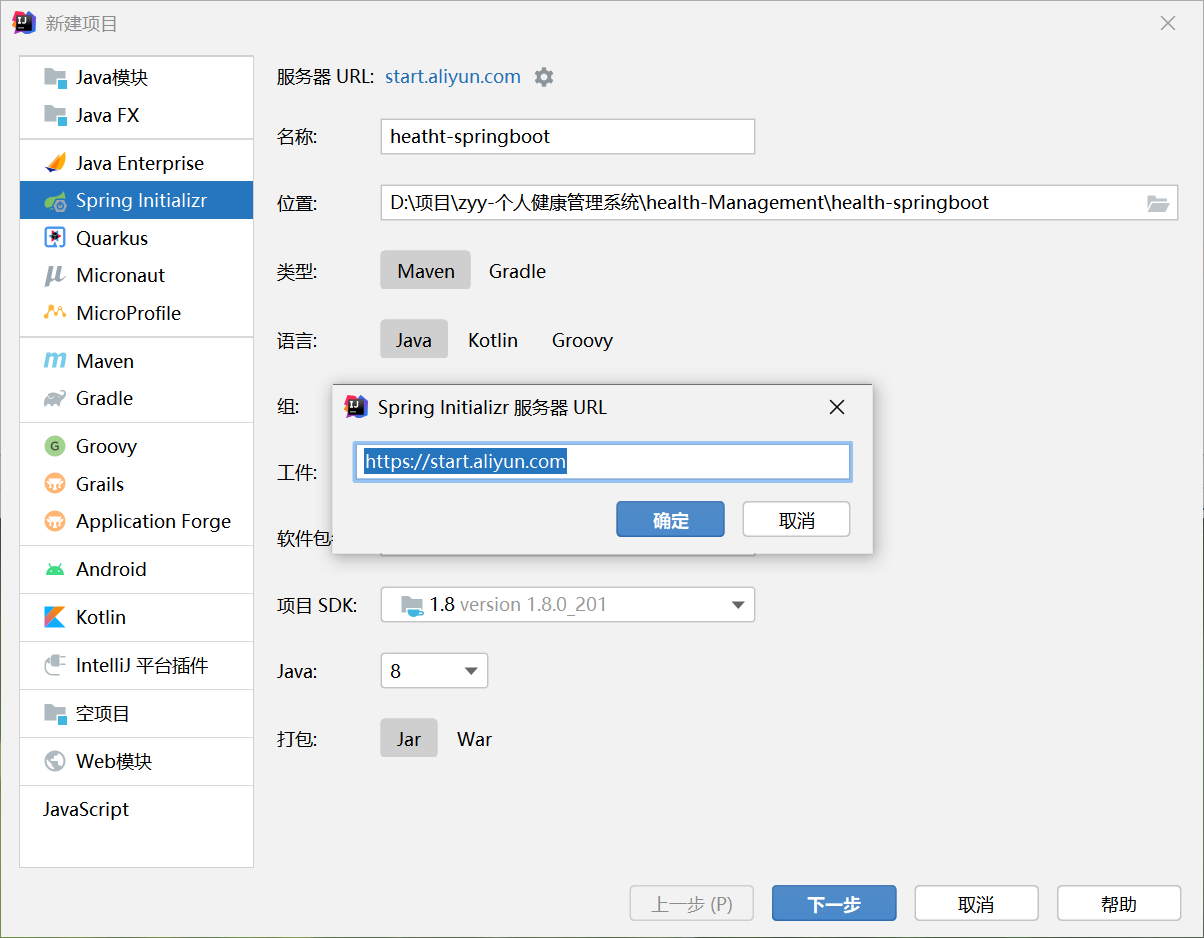Select Maven in the sidebar list
Viewport: 1204px width, 938px height.
(136, 361)
